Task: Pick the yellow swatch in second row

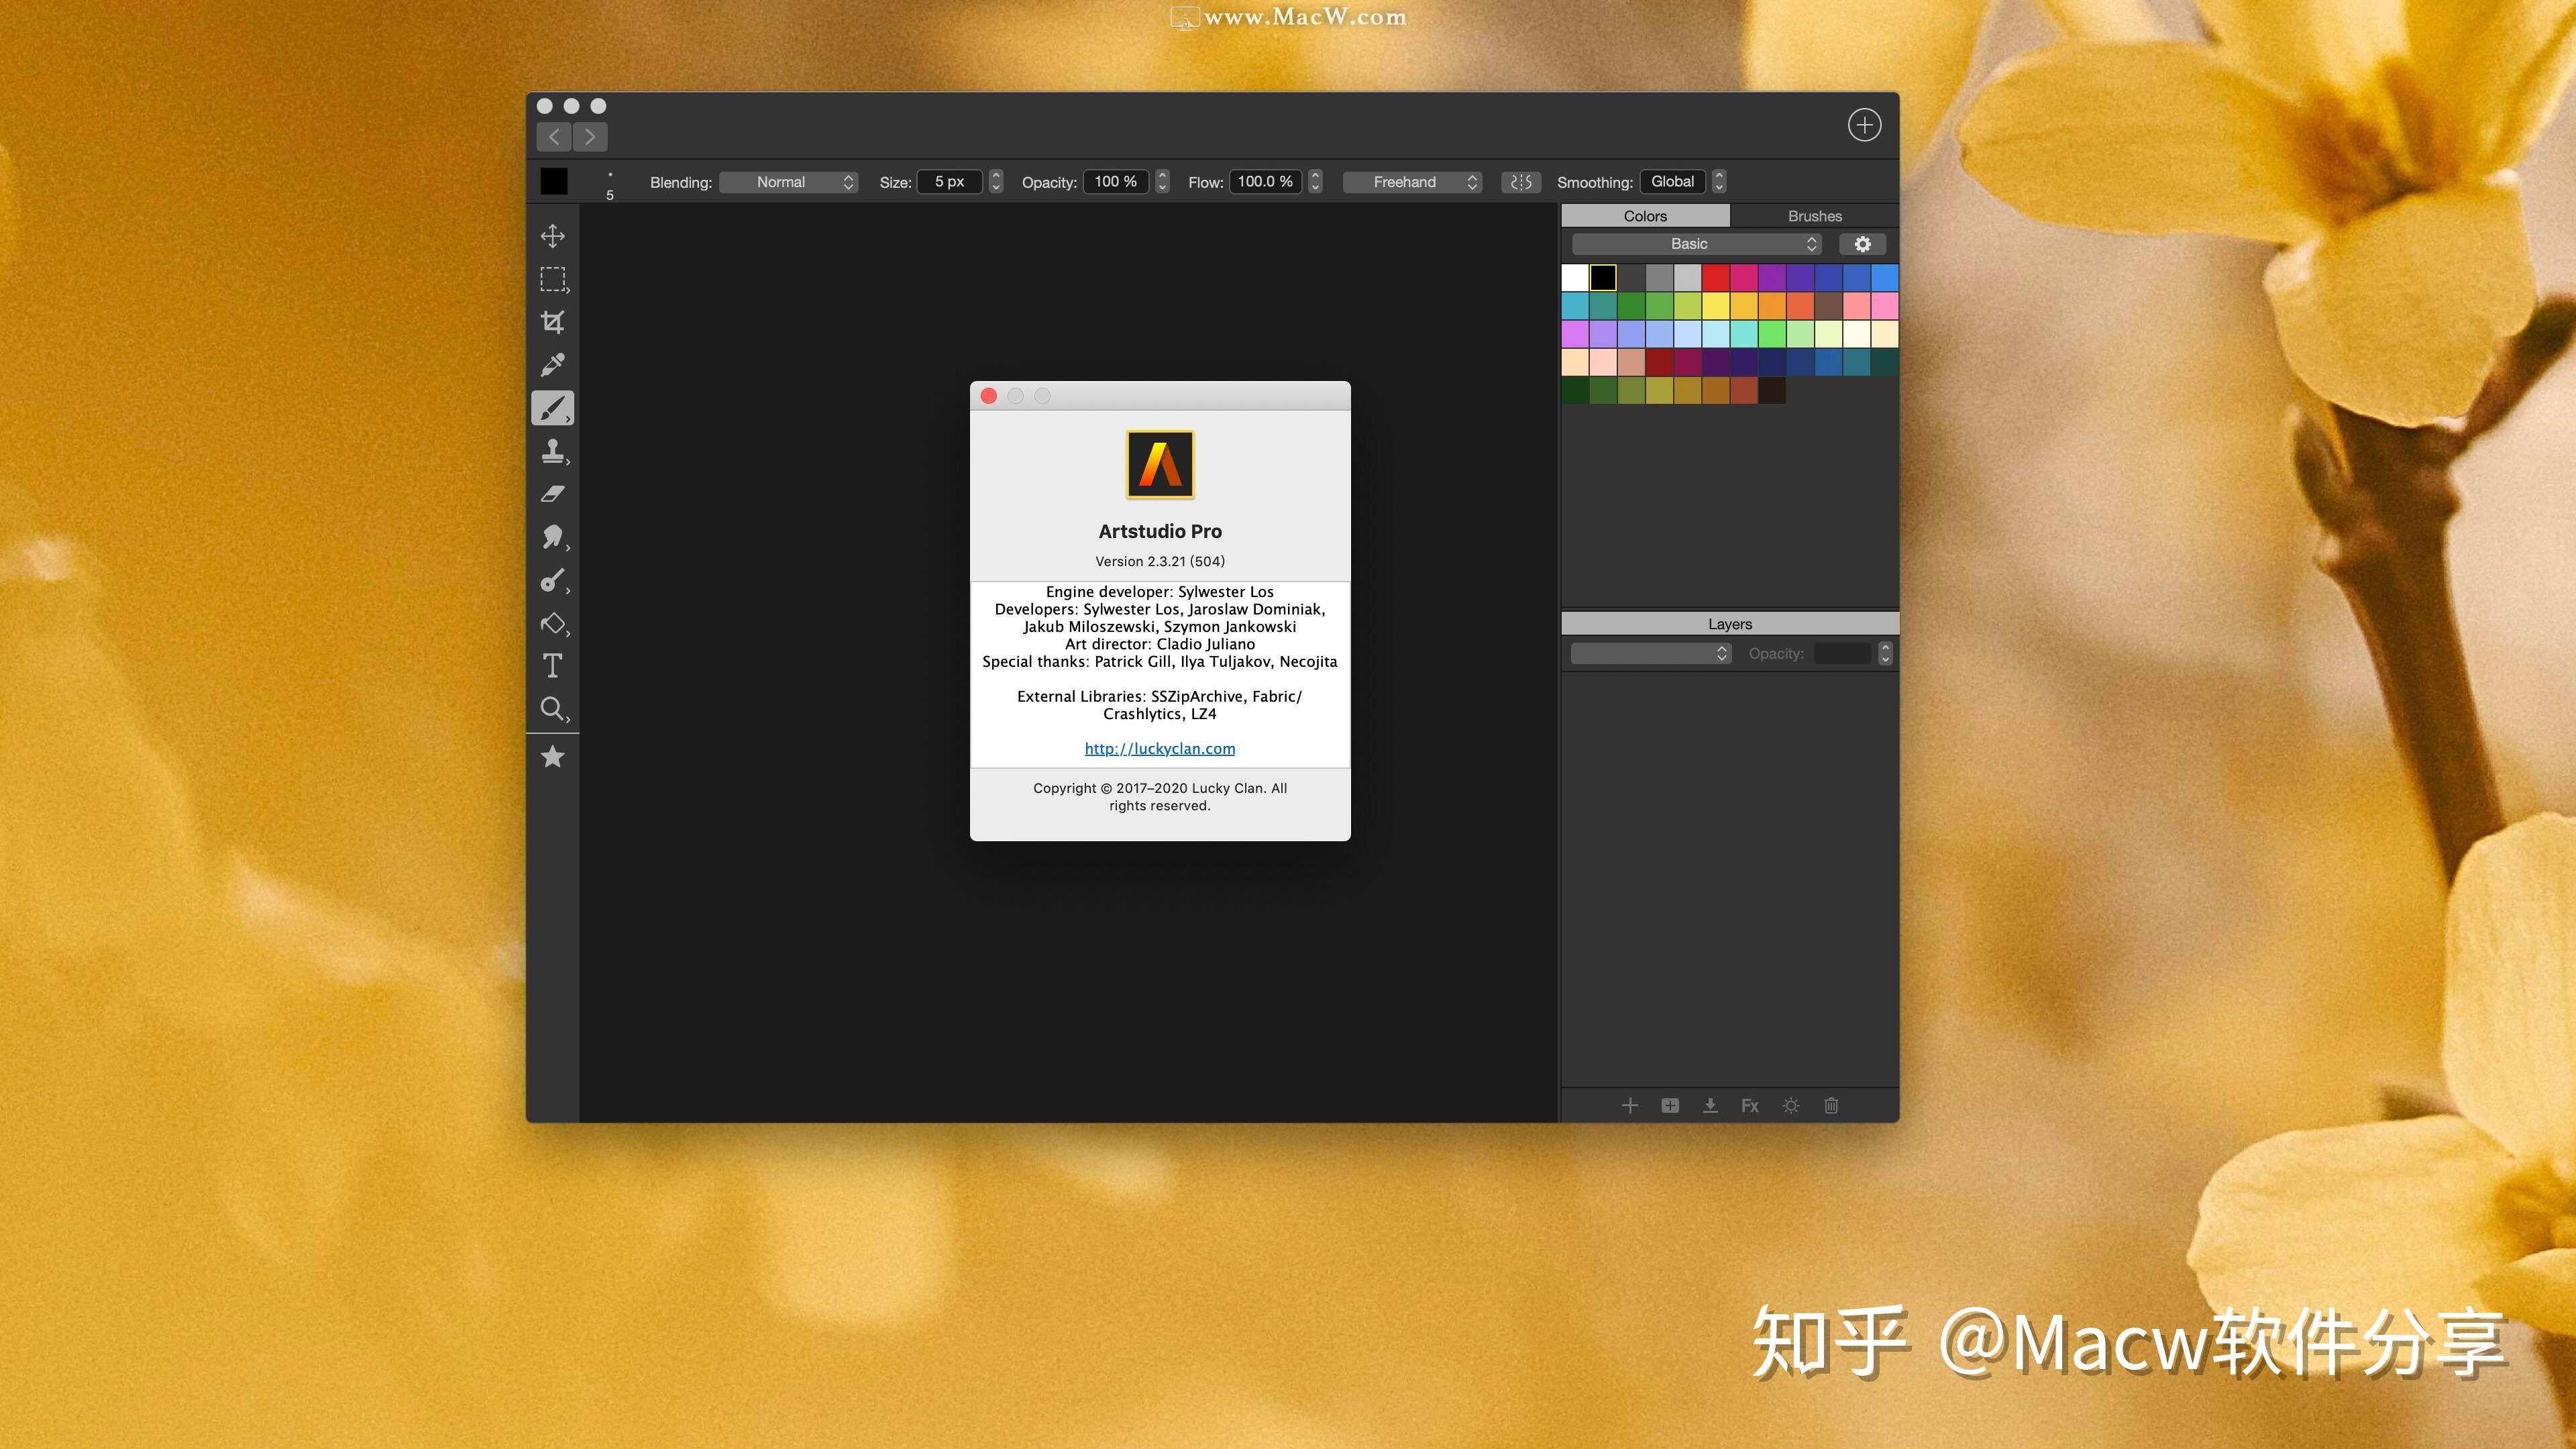Action: click(x=1716, y=305)
